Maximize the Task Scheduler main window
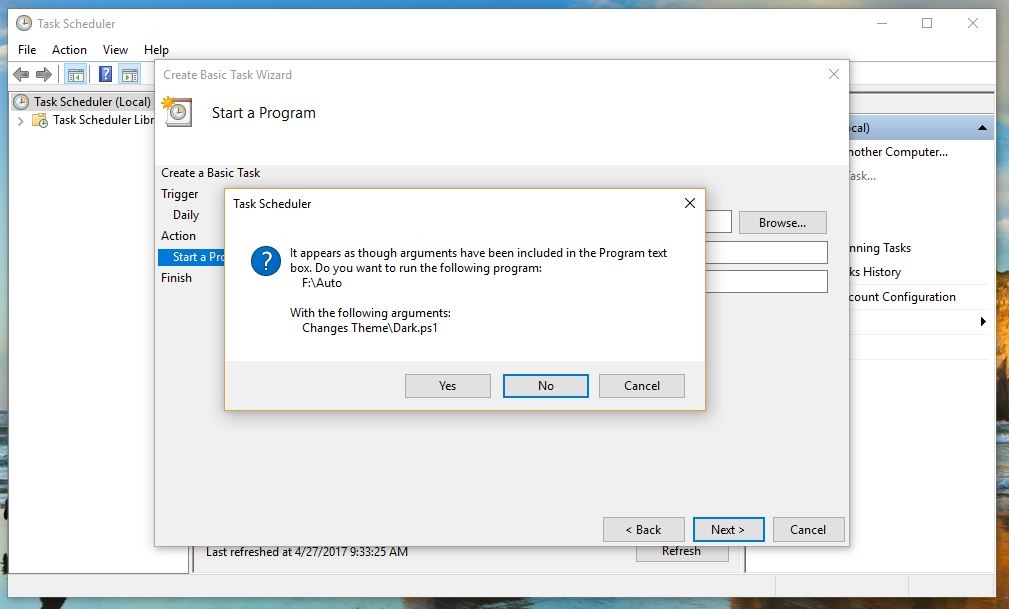The image size is (1009, 609). [x=927, y=23]
